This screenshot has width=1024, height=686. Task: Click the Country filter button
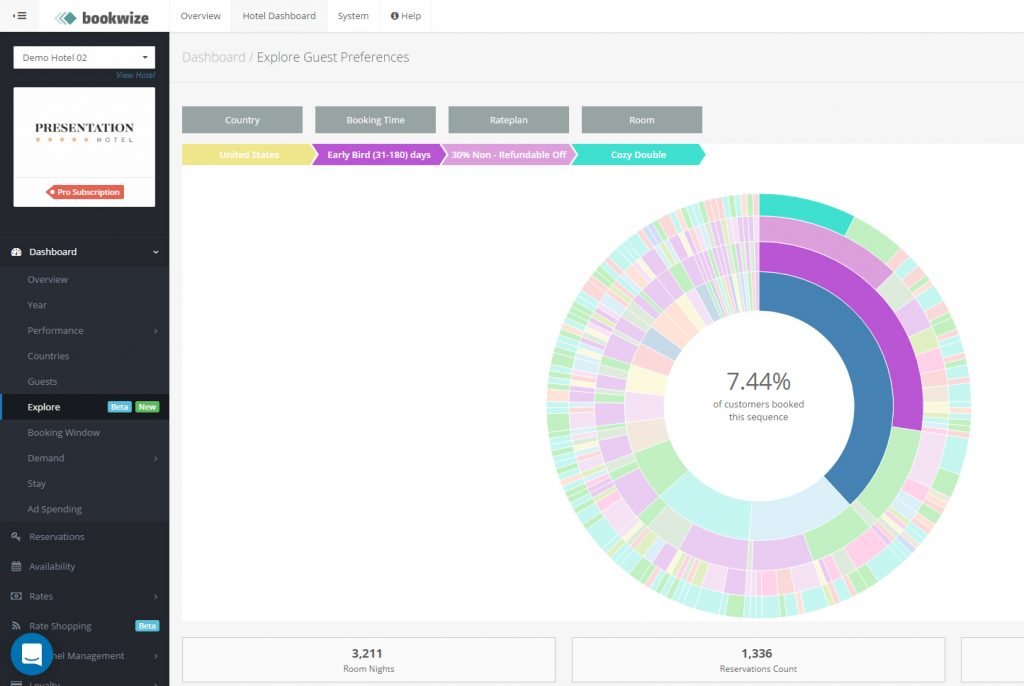(241, 119)
